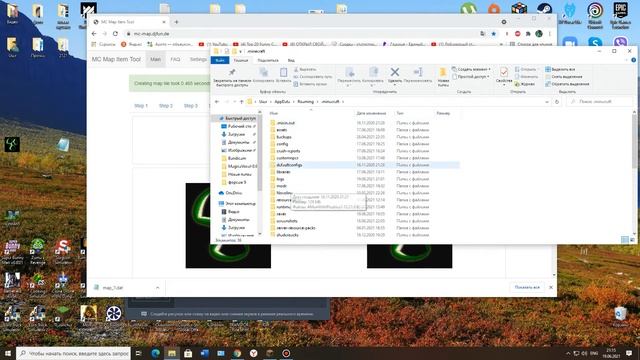The height and width of the screenshot is (360, 640).
Task: Click Chrome's three-dot menu icon
Action: coord(550,34)
